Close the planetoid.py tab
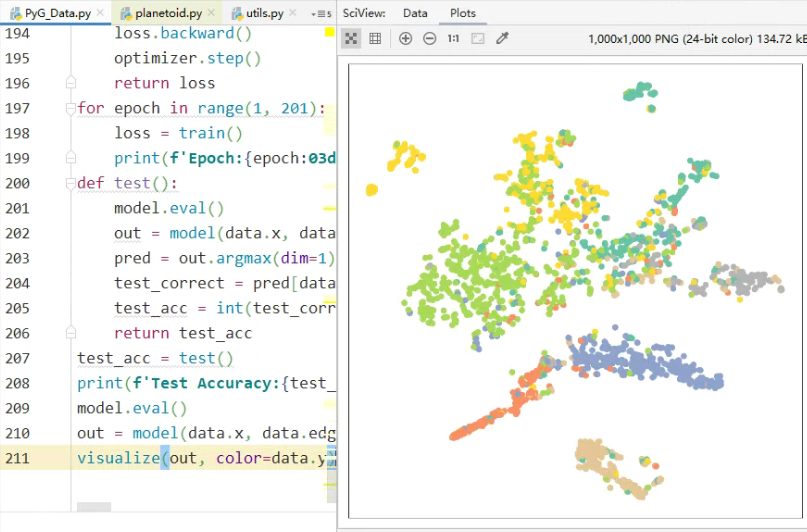Screen dimensions: 807x532 pos(211,13)
